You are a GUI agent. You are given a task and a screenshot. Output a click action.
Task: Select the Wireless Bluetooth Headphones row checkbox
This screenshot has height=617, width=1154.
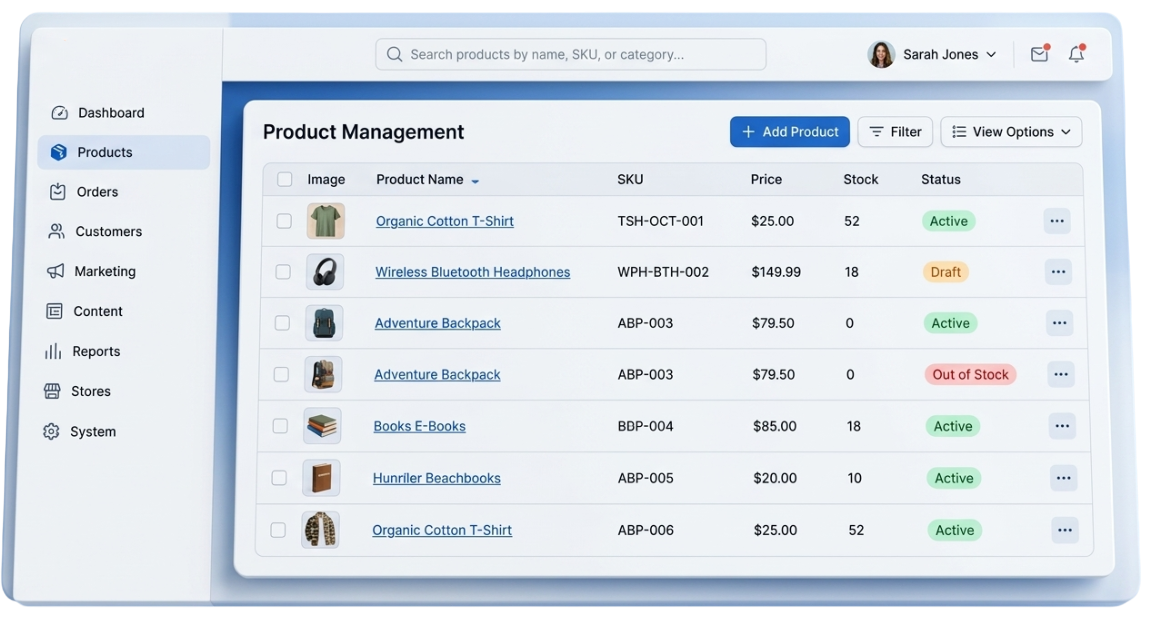[283, 271]
